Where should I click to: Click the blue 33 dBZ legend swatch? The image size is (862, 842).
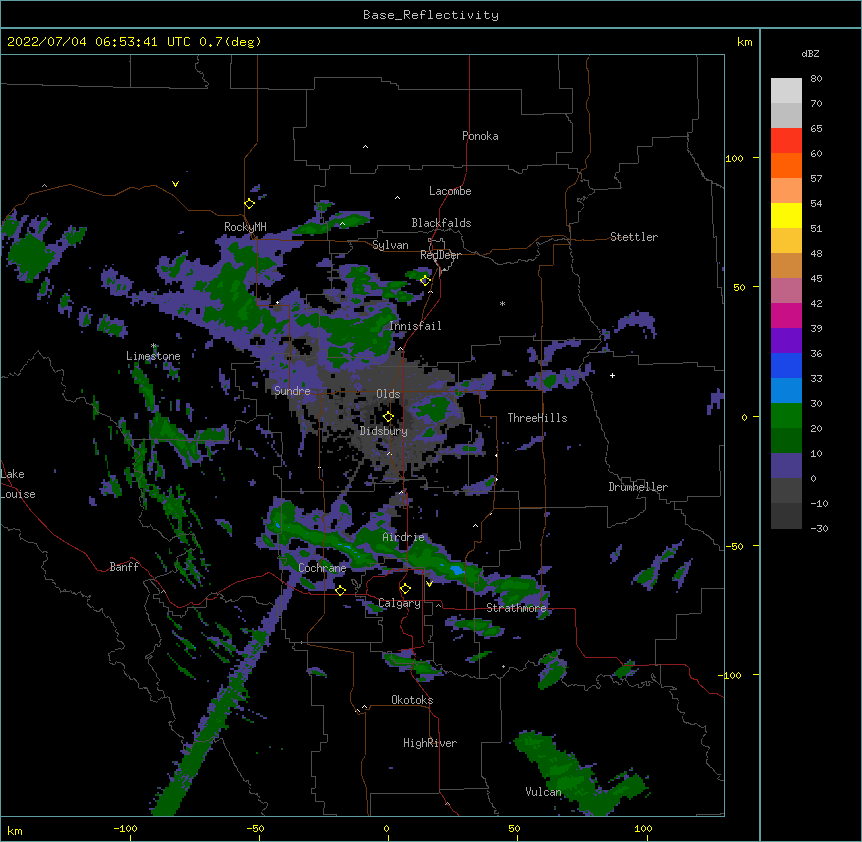point(786,366)
